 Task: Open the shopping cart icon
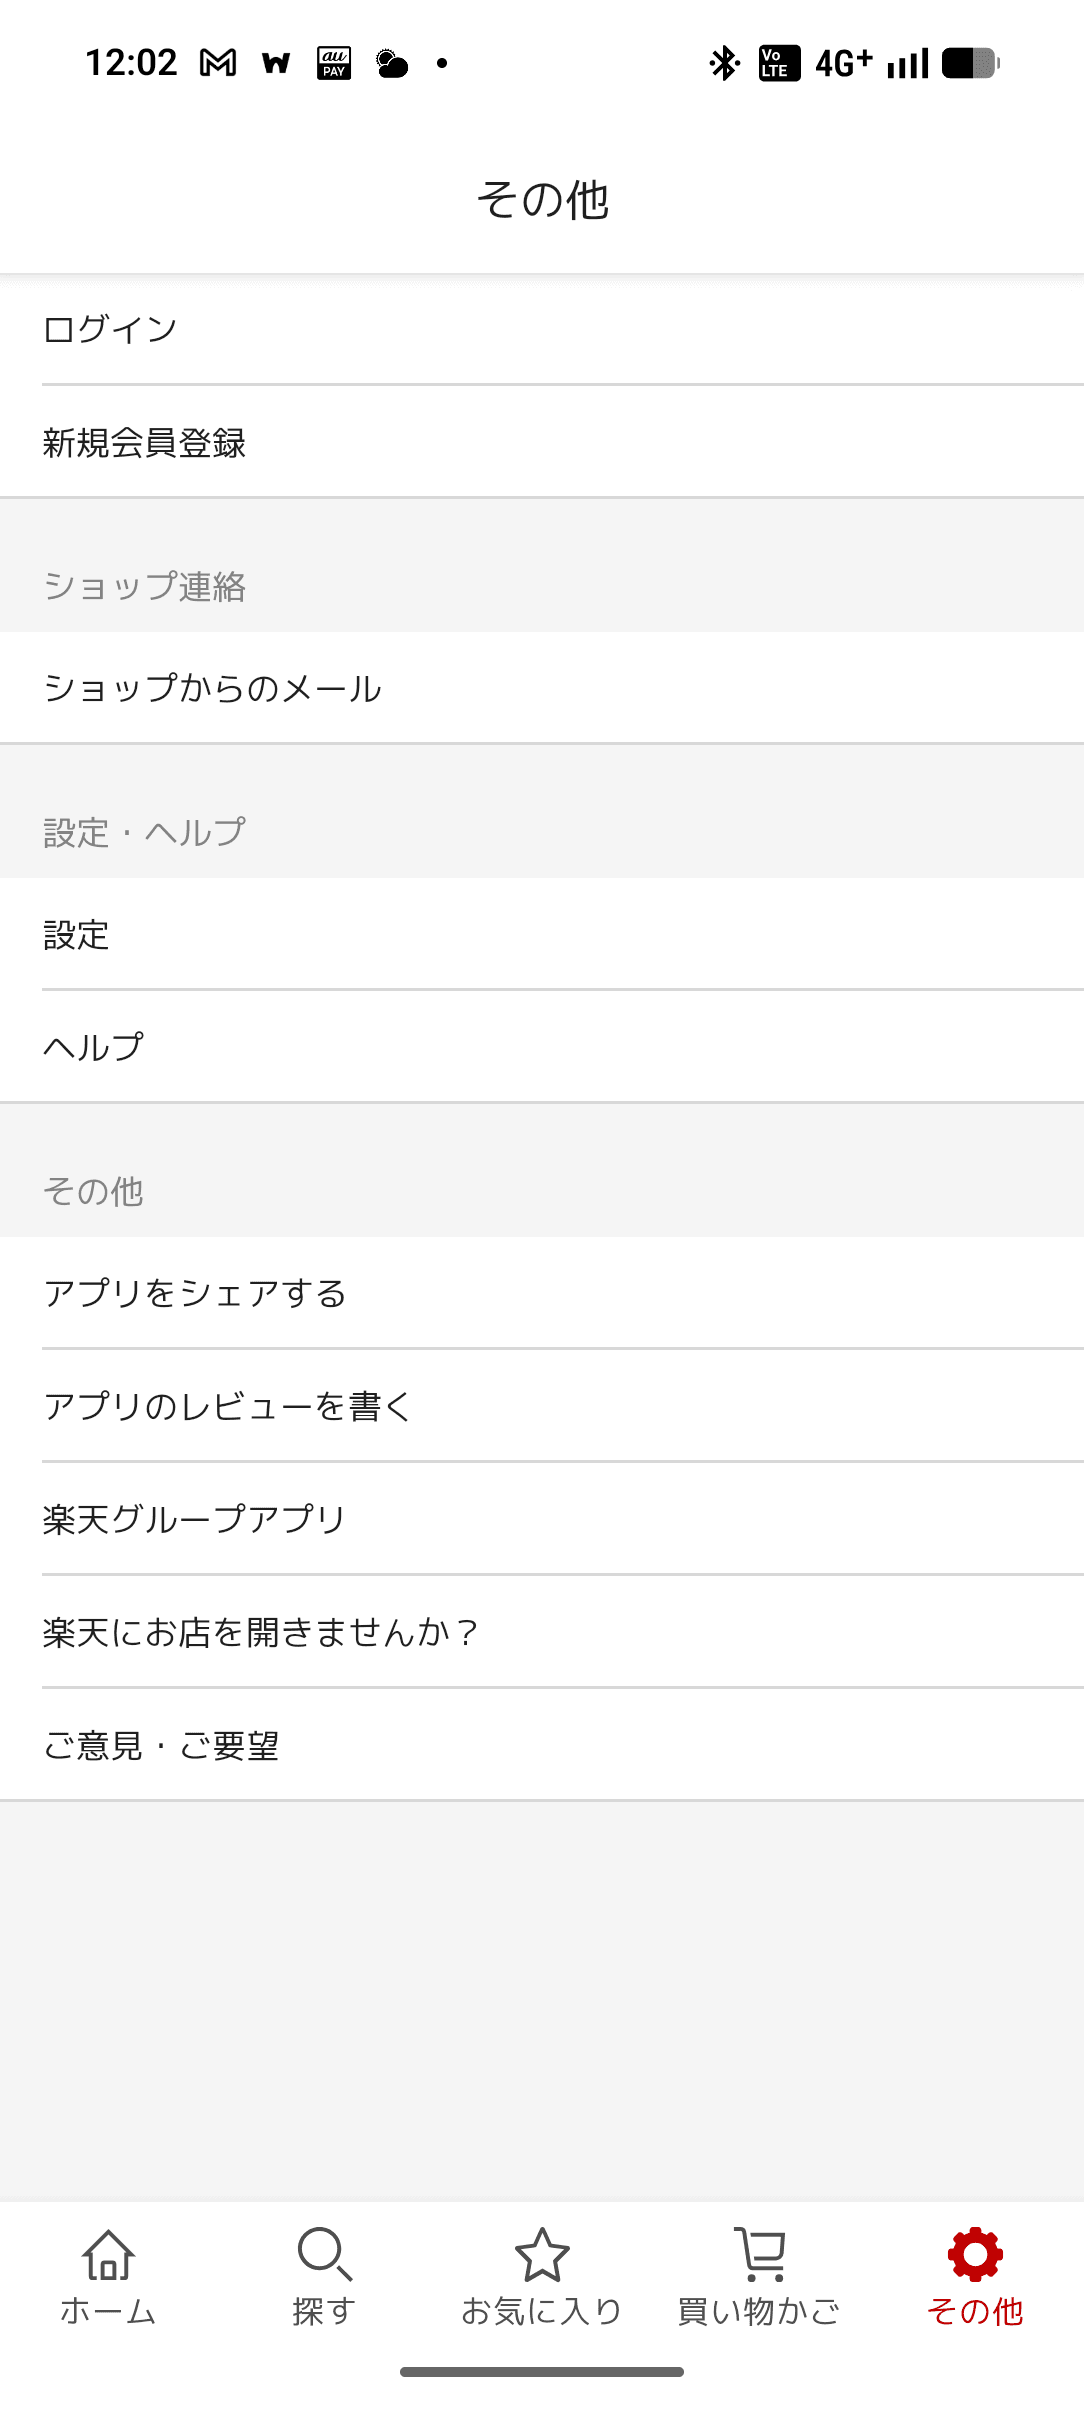click(760, 2256)
